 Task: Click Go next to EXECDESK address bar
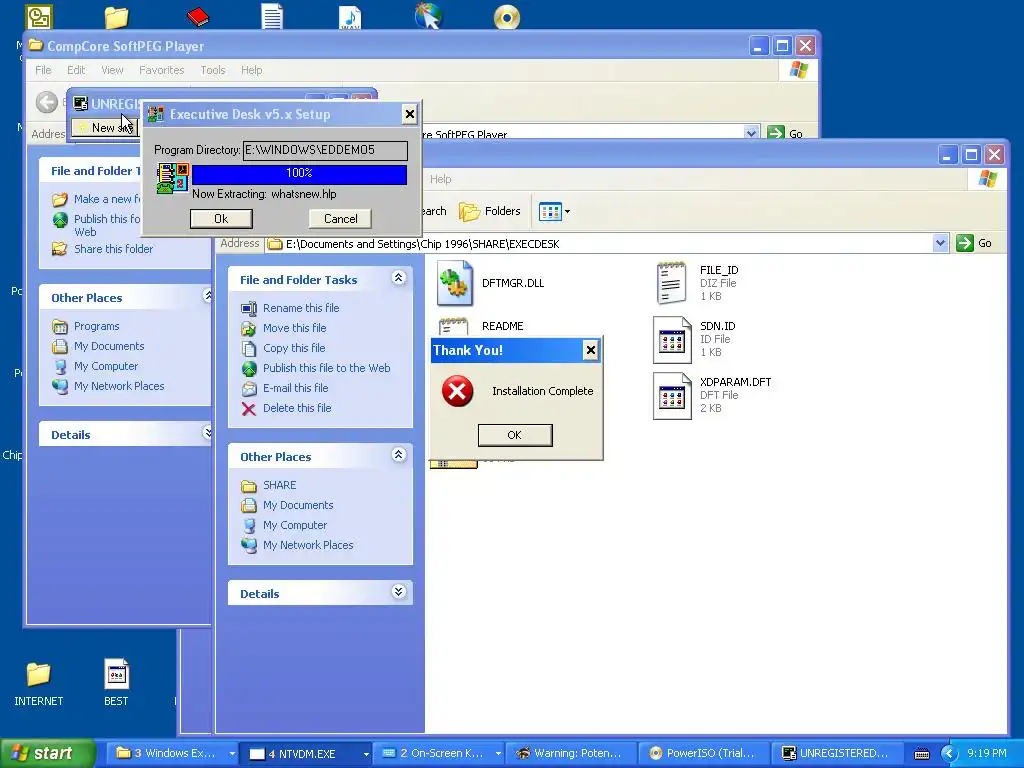(974, 243)
